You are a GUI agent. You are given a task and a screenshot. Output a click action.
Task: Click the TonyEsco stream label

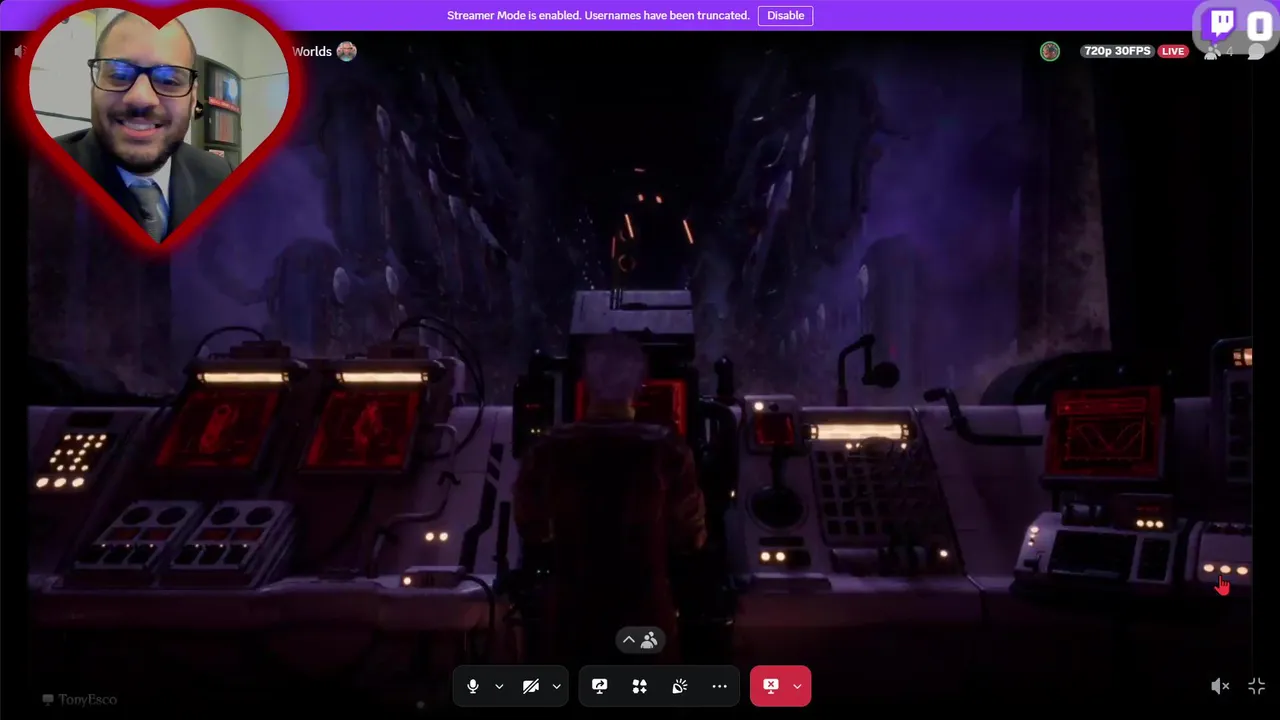pos(80,699)
